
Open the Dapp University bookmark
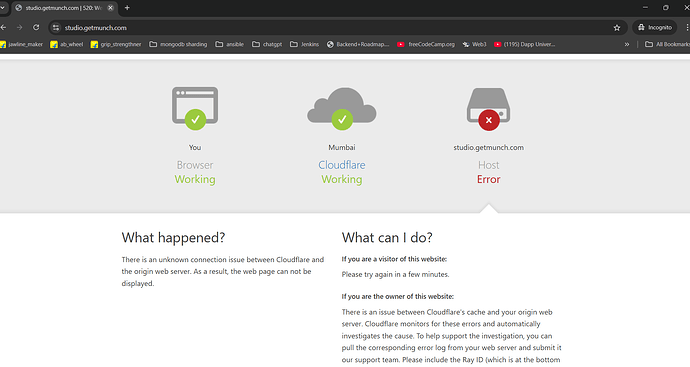525,44
